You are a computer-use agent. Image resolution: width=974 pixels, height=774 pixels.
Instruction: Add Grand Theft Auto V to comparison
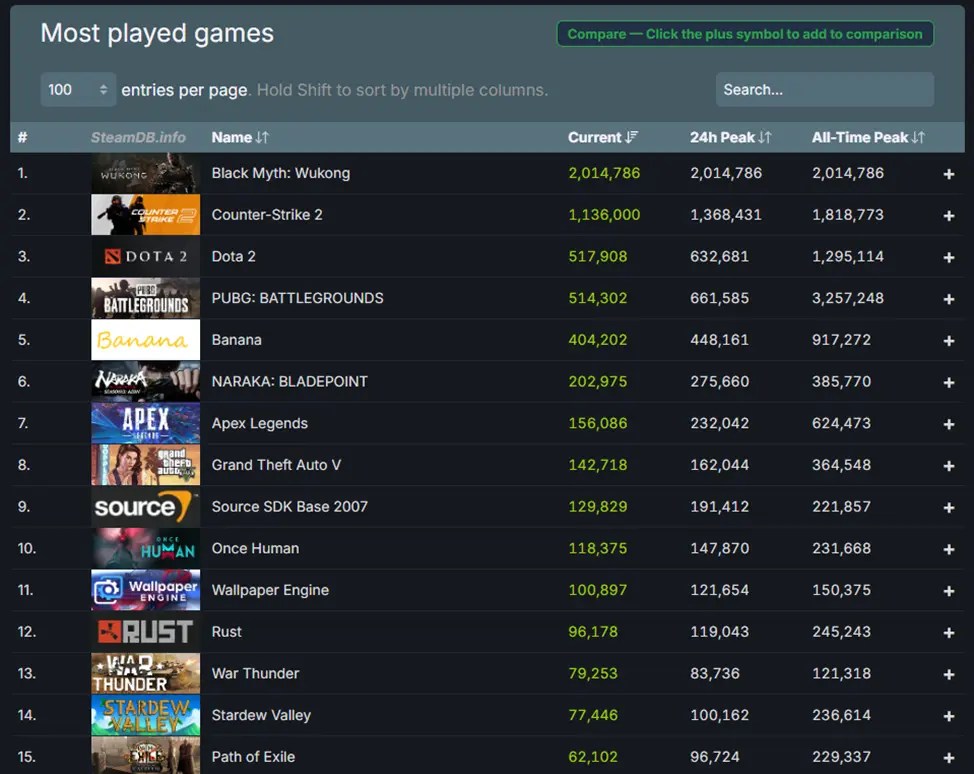pyautogui.click(x=949, y=465)
